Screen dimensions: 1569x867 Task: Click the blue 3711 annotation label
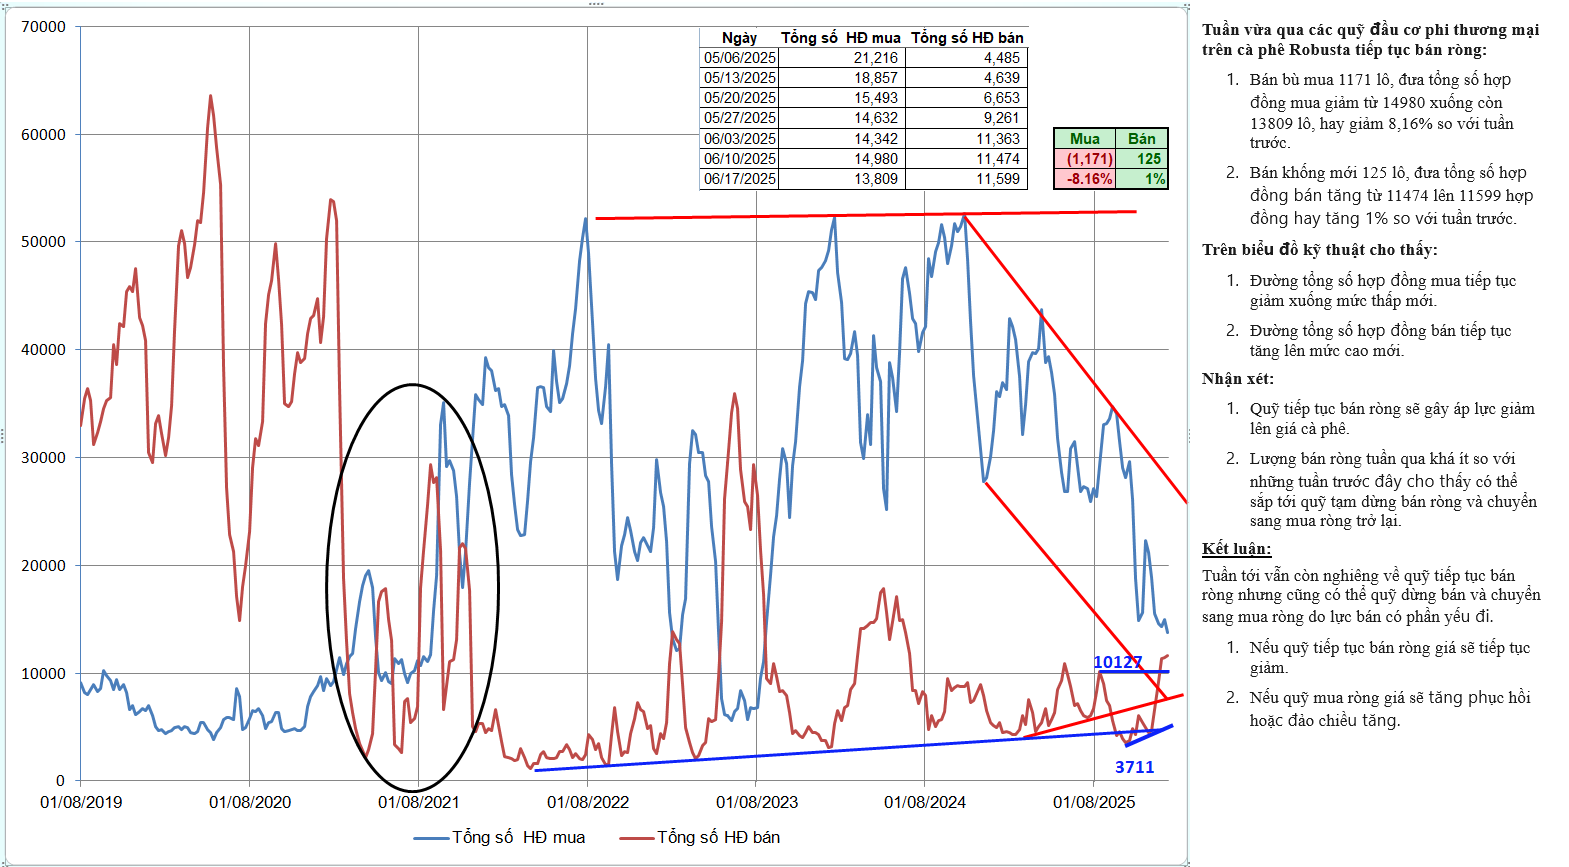click(1134, 767)
